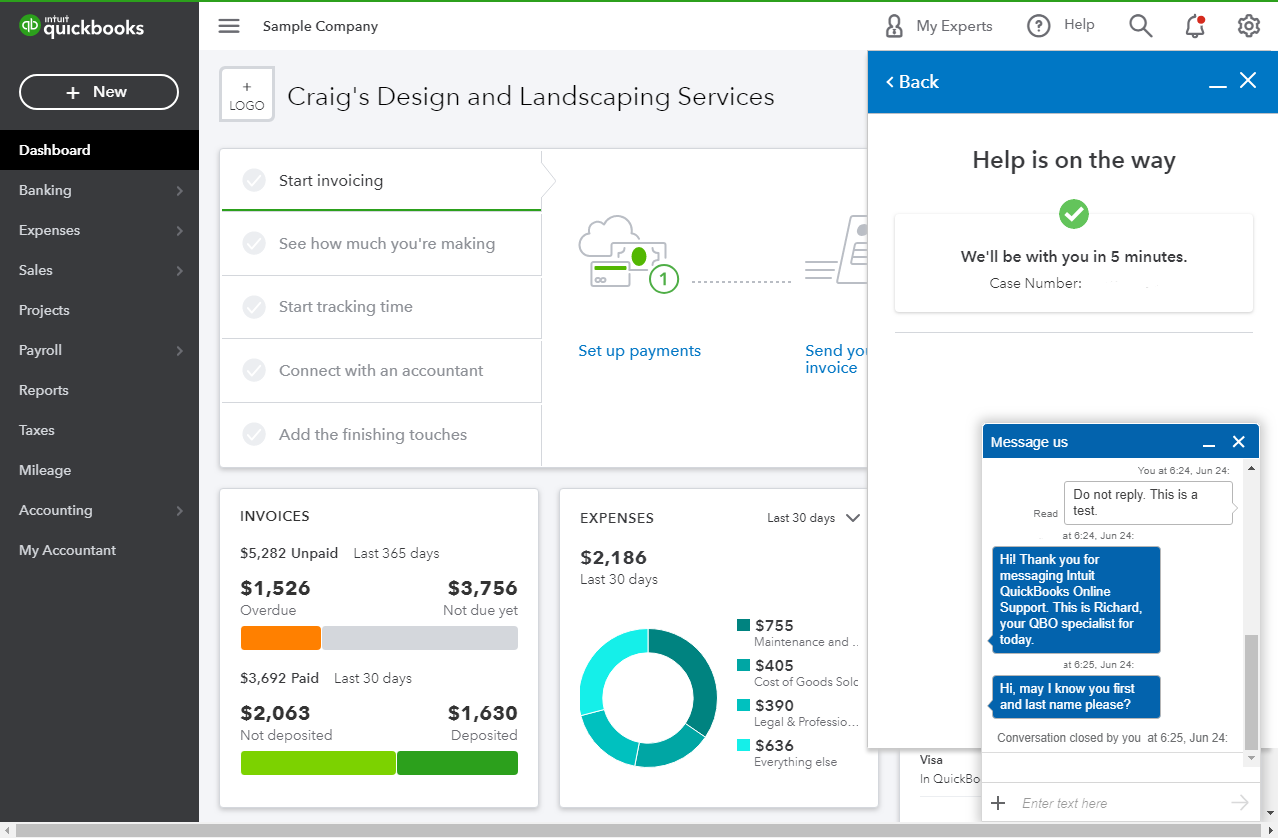Click the See how much you're making check circle
The height and width of the screenshot is (838, 1278).
(254, 244)
